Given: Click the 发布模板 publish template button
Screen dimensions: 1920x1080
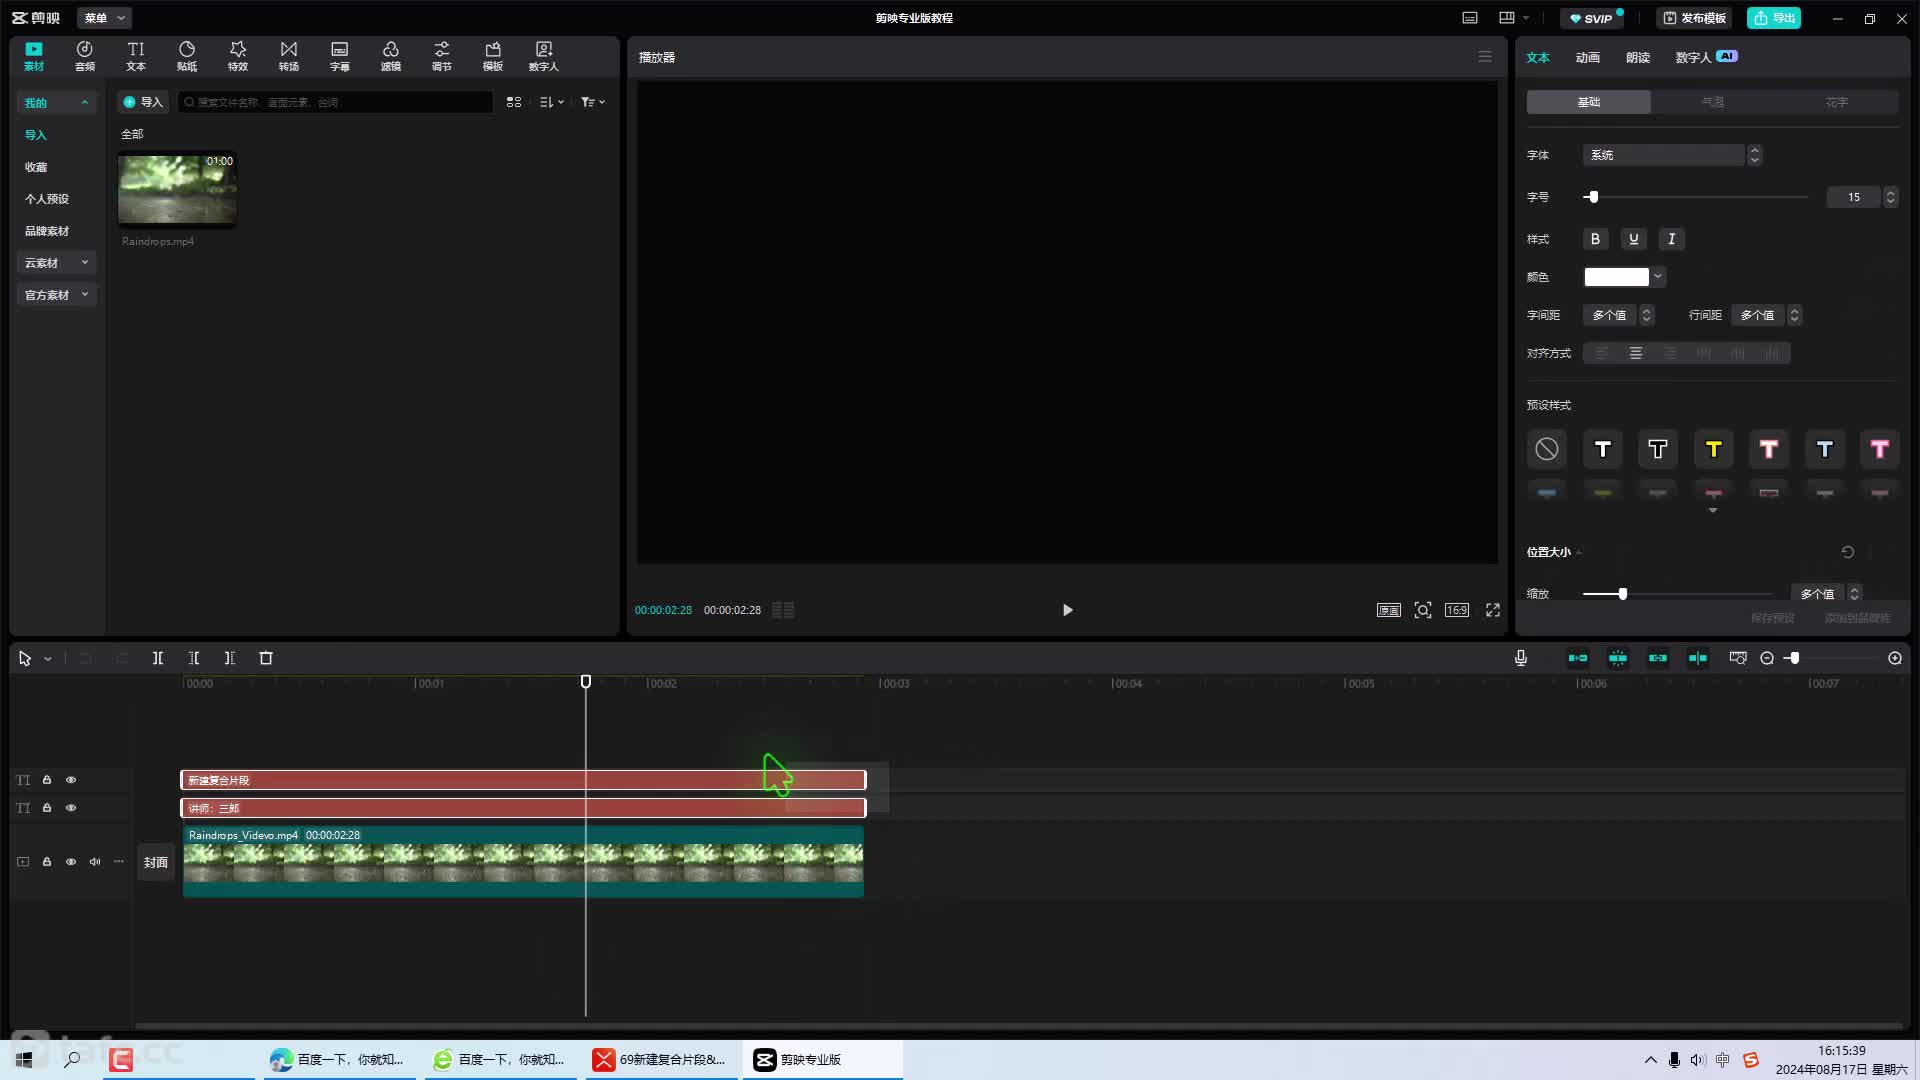Looking at the screenshot, I should click(x=1694, y=18).
